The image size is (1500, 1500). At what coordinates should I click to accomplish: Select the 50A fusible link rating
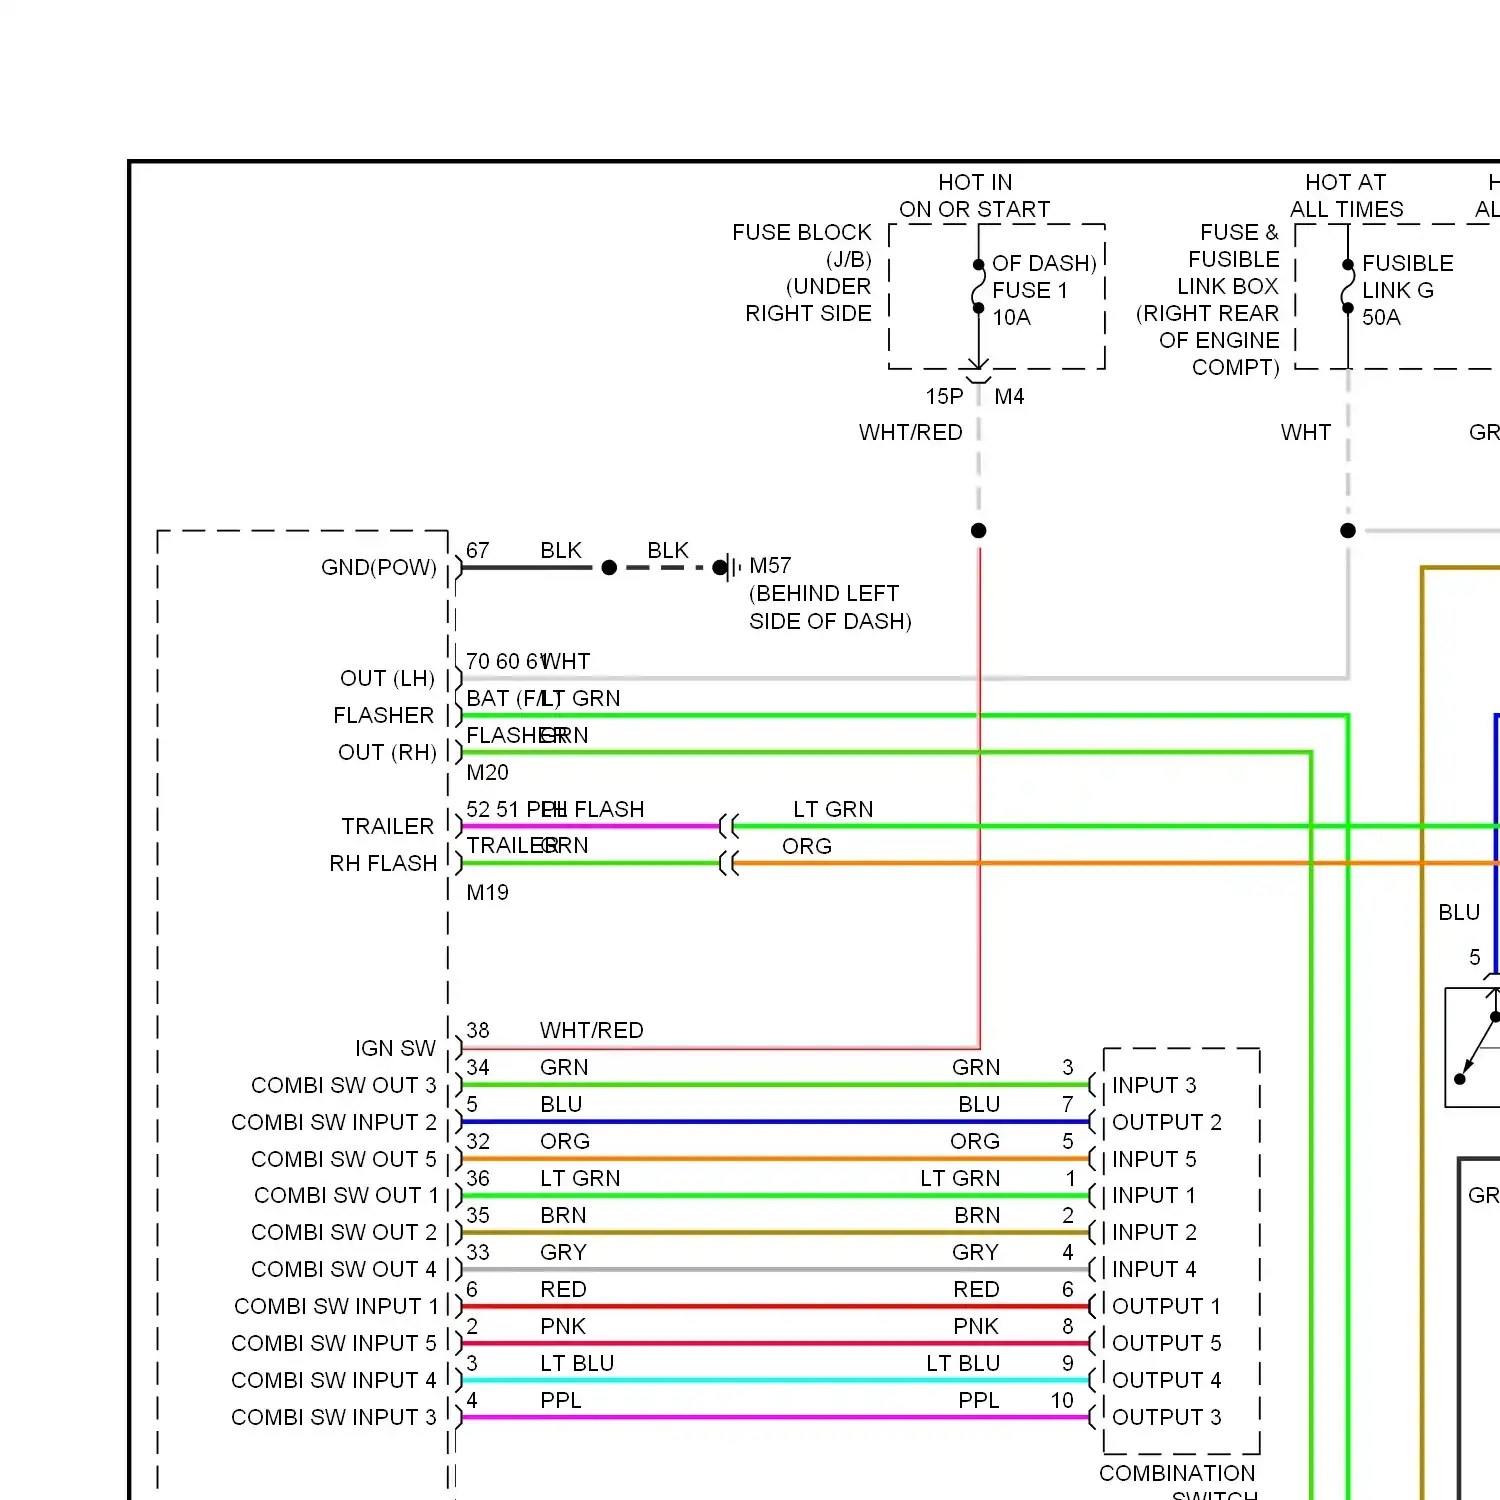pyautogui.click(x=1381, y=318)
